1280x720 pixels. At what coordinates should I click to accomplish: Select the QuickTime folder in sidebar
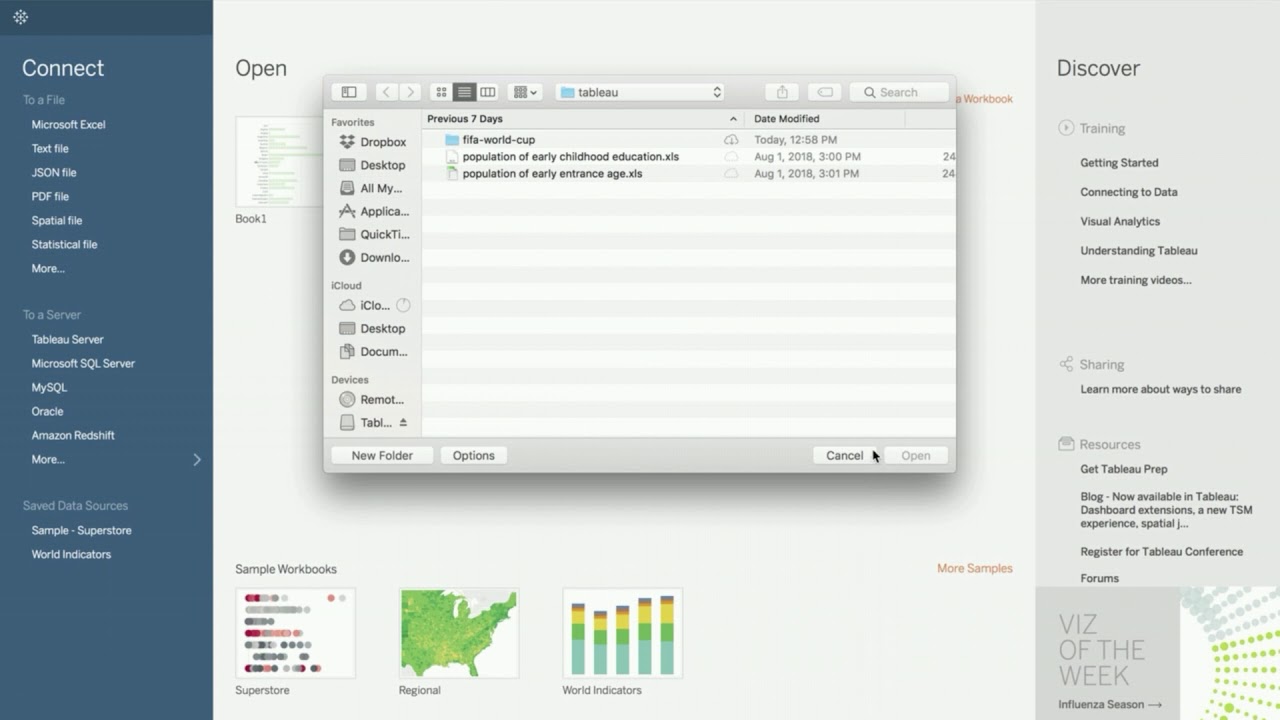(372, 234)
